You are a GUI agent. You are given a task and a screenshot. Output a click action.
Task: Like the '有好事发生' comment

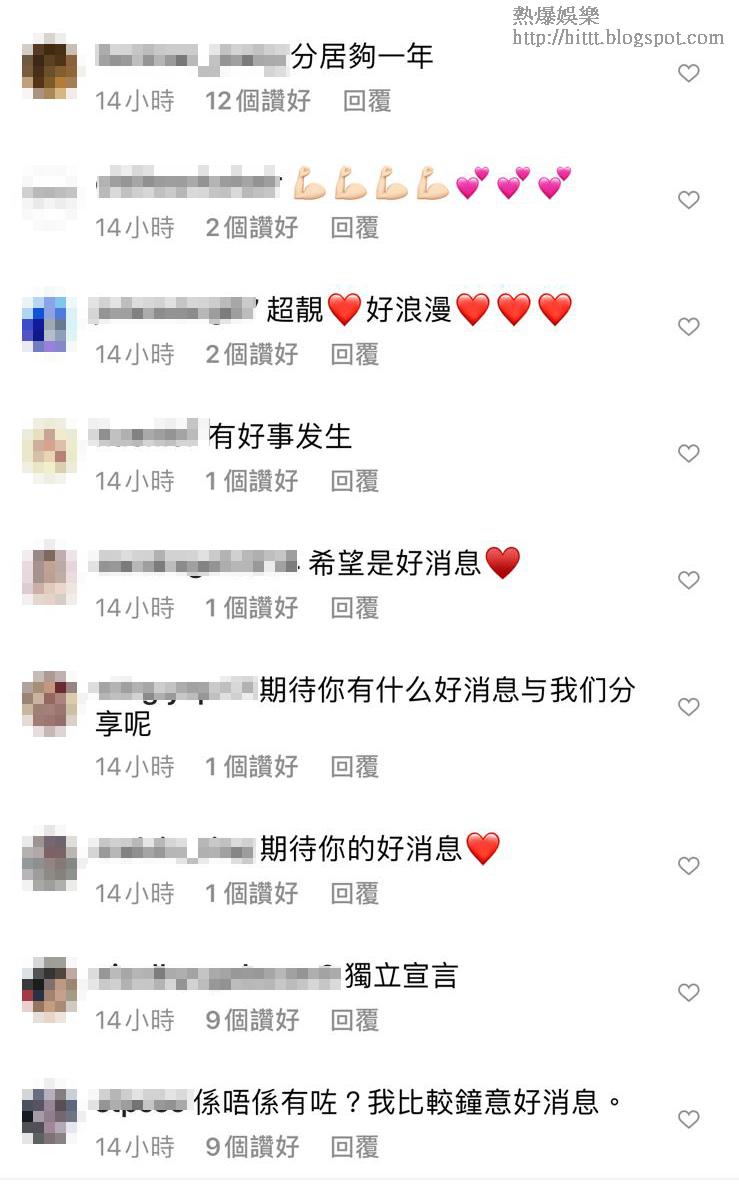point(688,453)
